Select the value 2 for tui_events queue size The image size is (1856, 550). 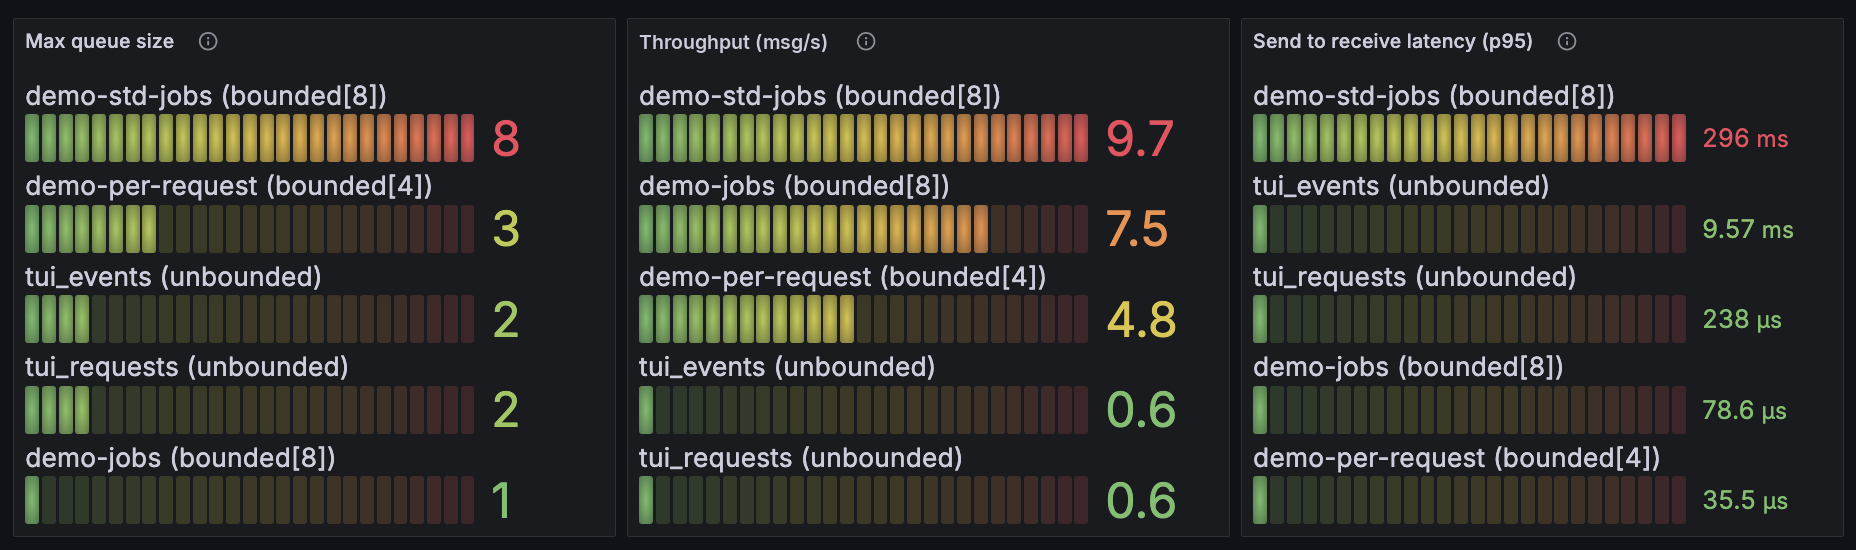click(x=506, y=319)
